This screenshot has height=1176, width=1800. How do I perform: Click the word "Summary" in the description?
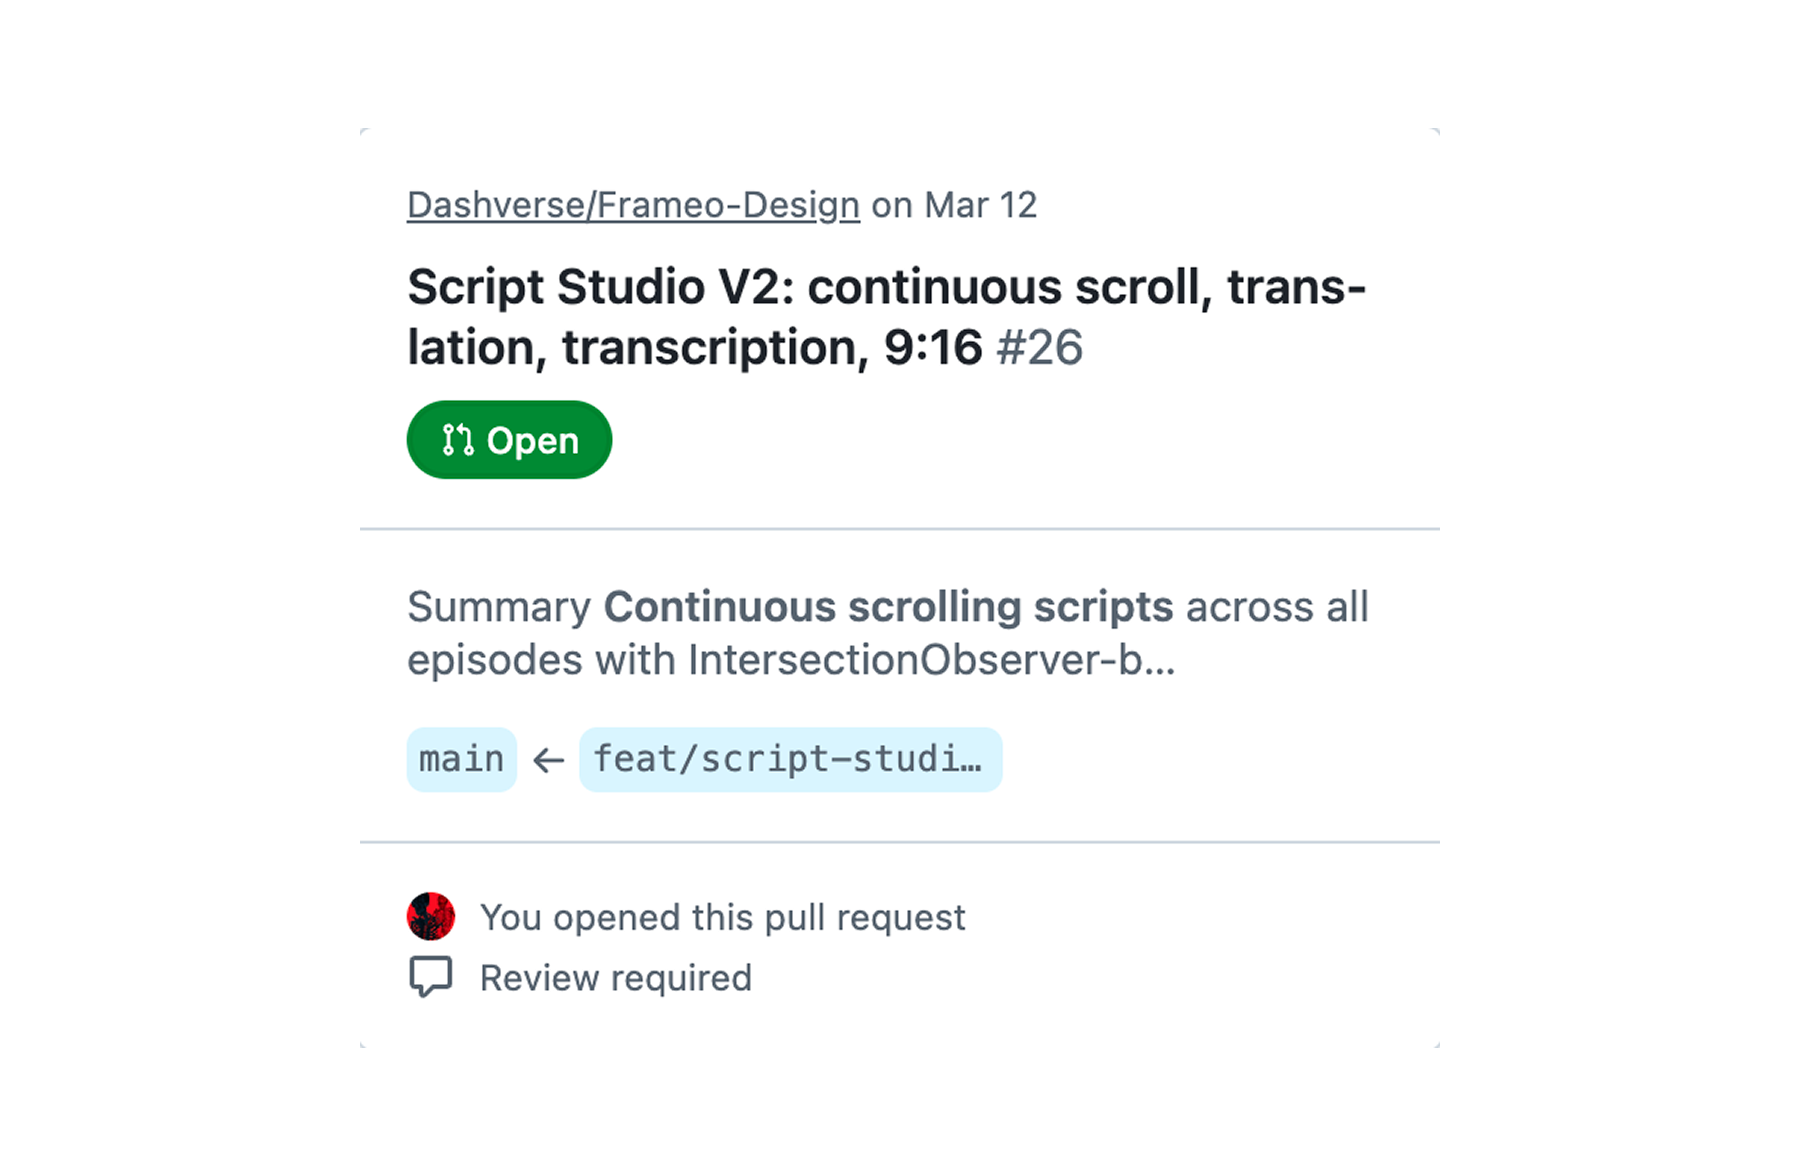499,607
